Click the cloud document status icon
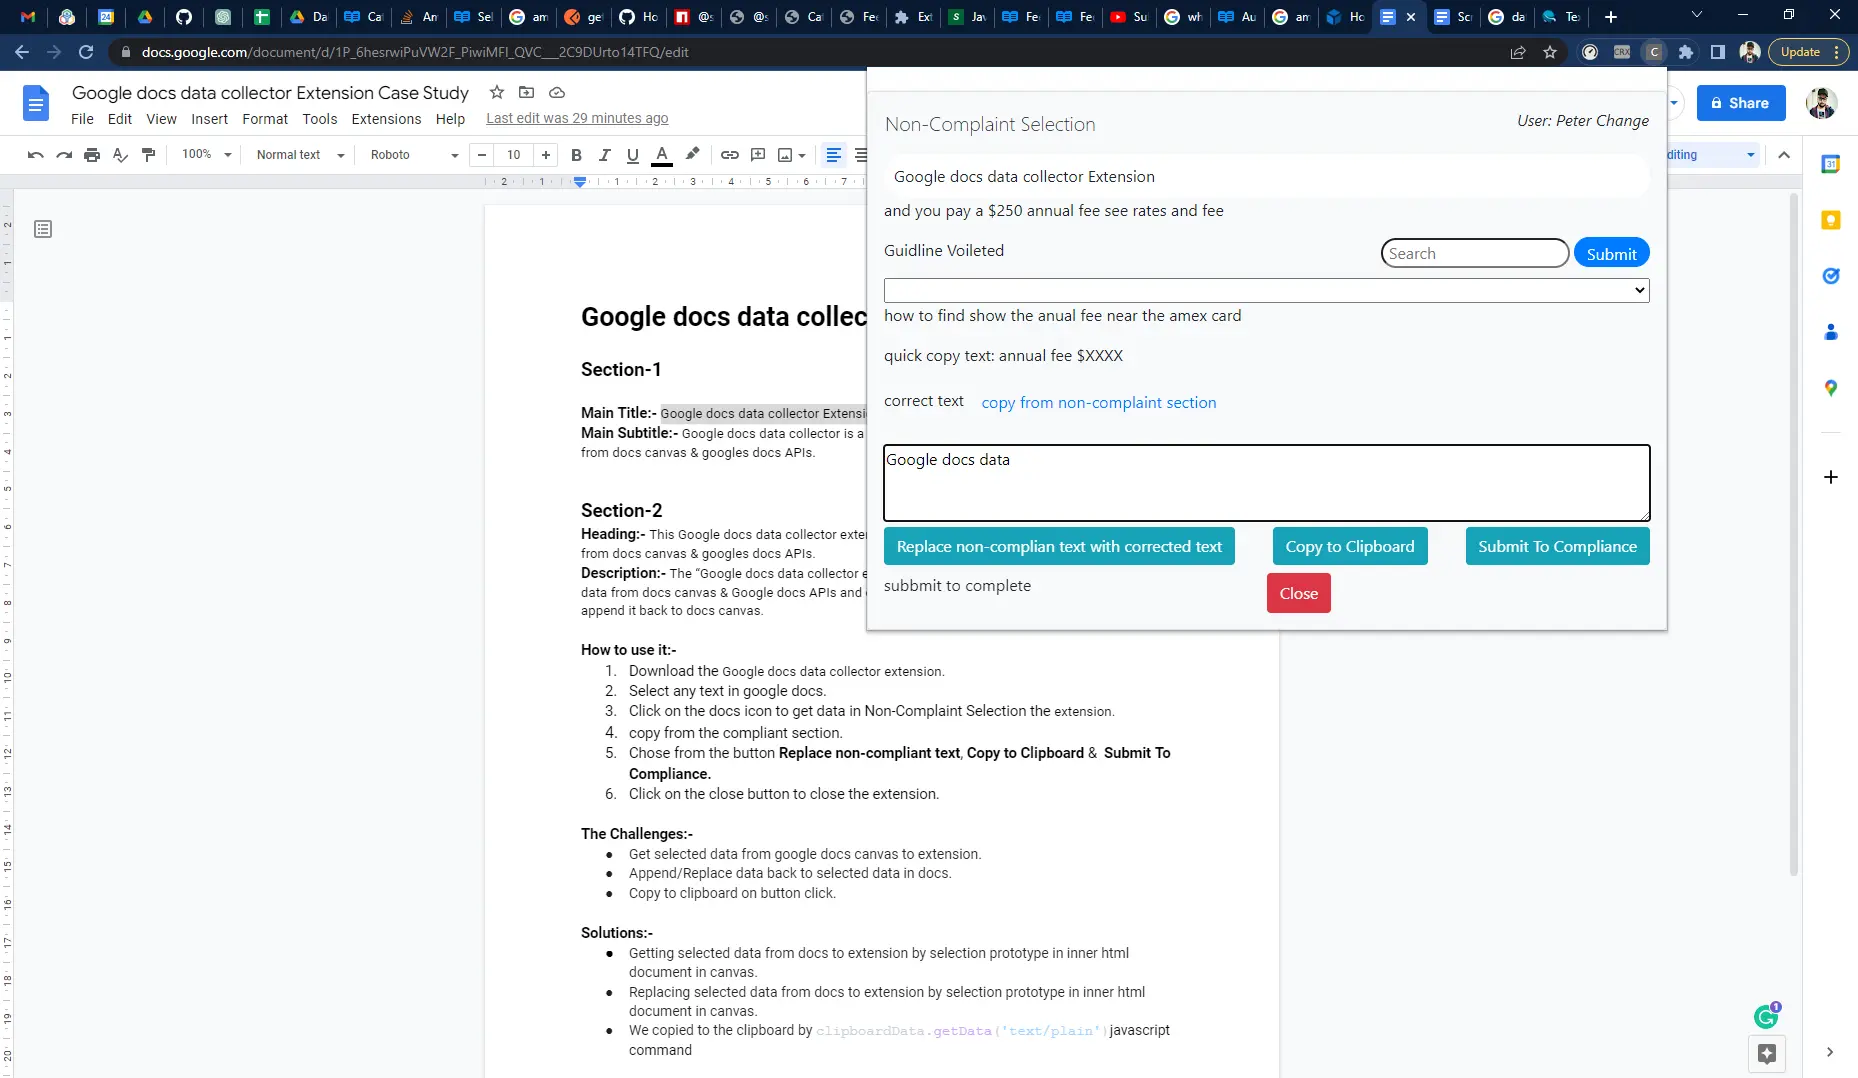This screenshot has width=1858, height=1078. 557,92
